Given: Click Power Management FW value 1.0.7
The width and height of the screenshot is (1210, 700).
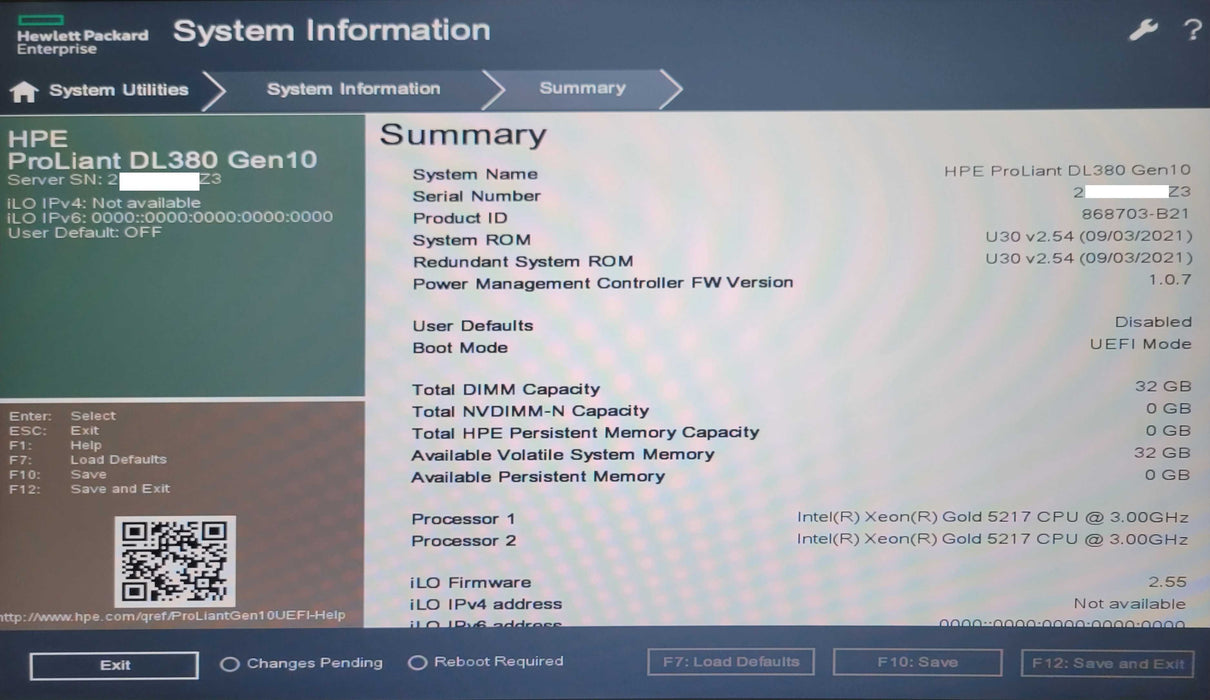Looking at the screenshot, I should [x=1170, y=279].
